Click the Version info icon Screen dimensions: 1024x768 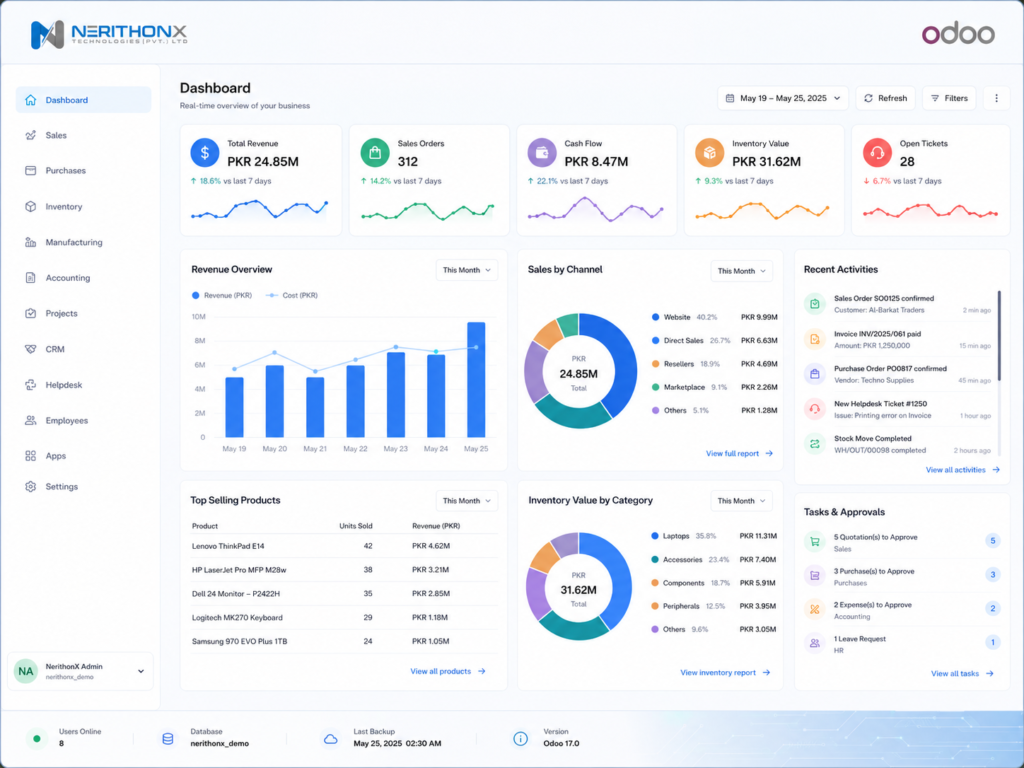click(x=520, y=739)
